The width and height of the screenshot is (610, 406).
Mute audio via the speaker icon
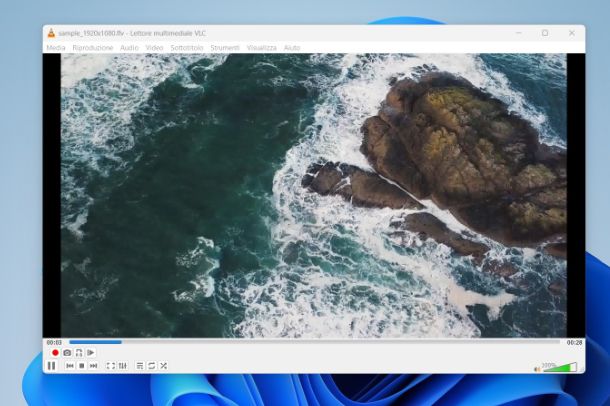[x=537, y=368]
